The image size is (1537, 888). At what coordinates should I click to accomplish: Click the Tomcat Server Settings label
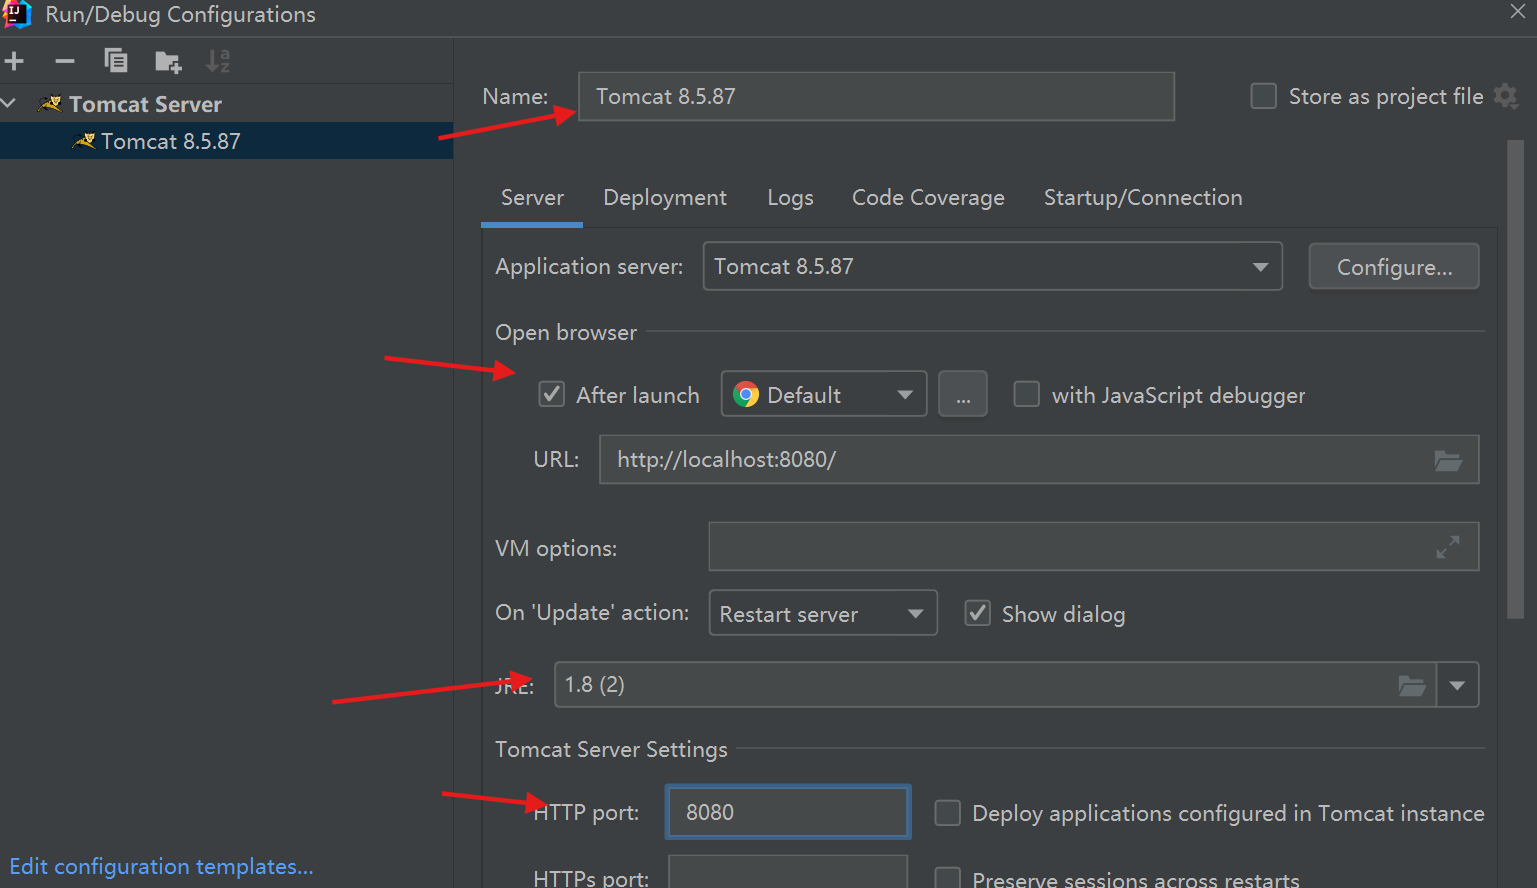[611, 749]
